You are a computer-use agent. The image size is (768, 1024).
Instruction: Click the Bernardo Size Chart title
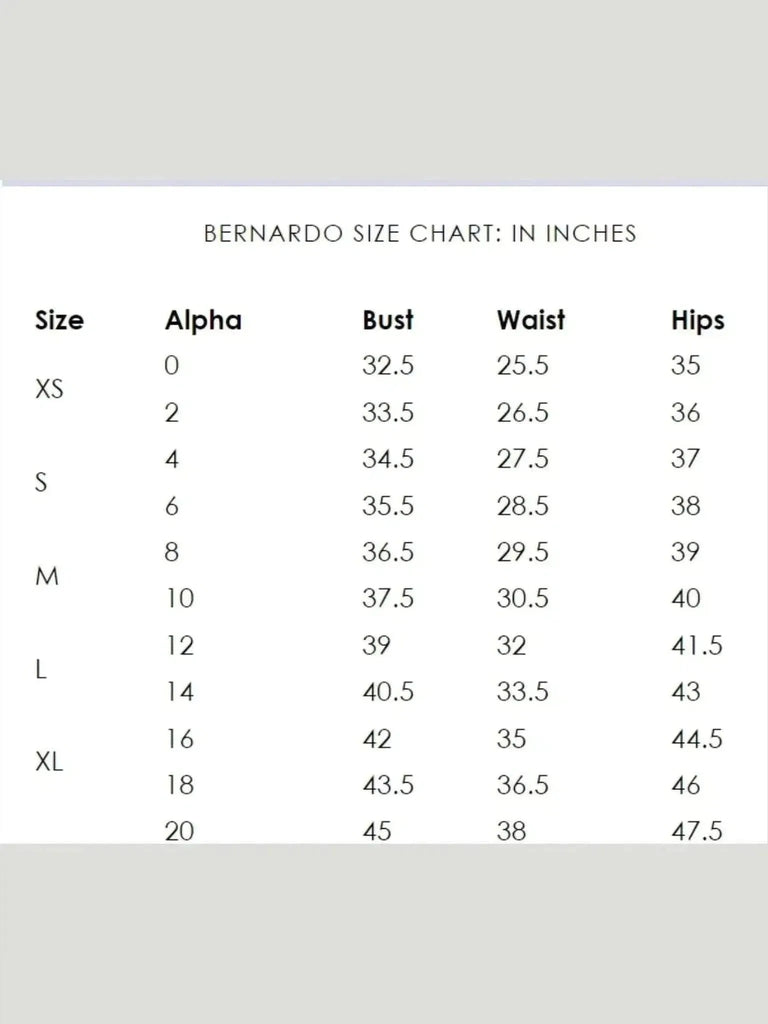420,233
